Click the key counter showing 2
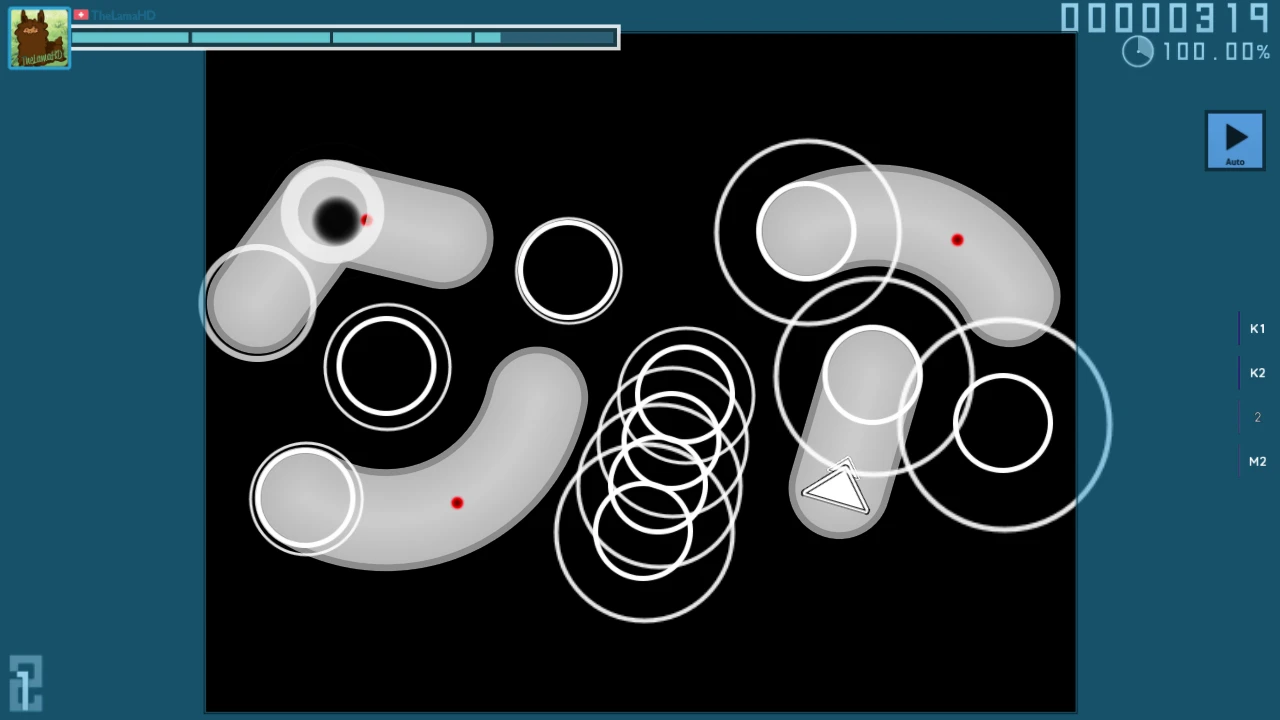Image resolution: width=1280 pixels, height=720 pixels. [1257, 417]
